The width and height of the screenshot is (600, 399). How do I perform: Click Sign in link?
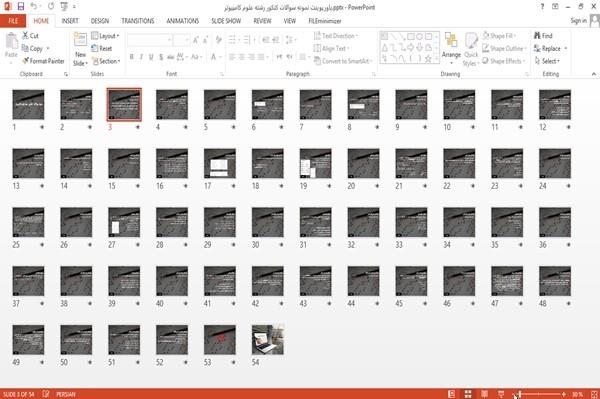578,21
